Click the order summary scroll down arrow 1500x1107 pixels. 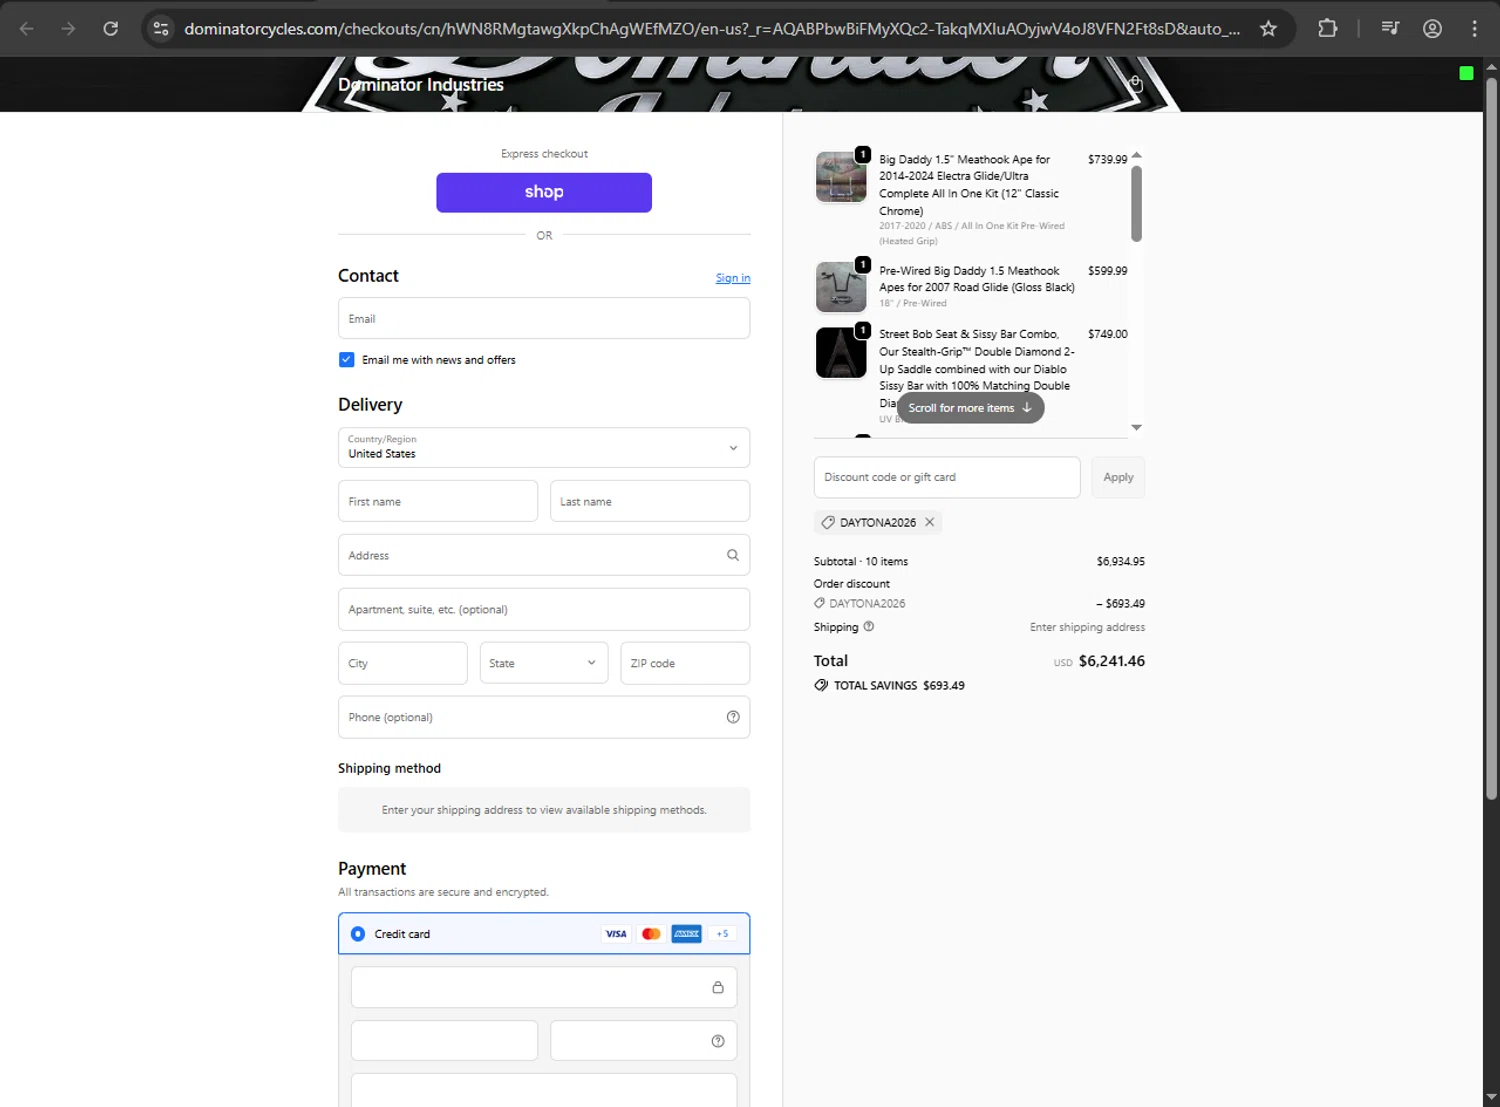tap(1136, 427)
